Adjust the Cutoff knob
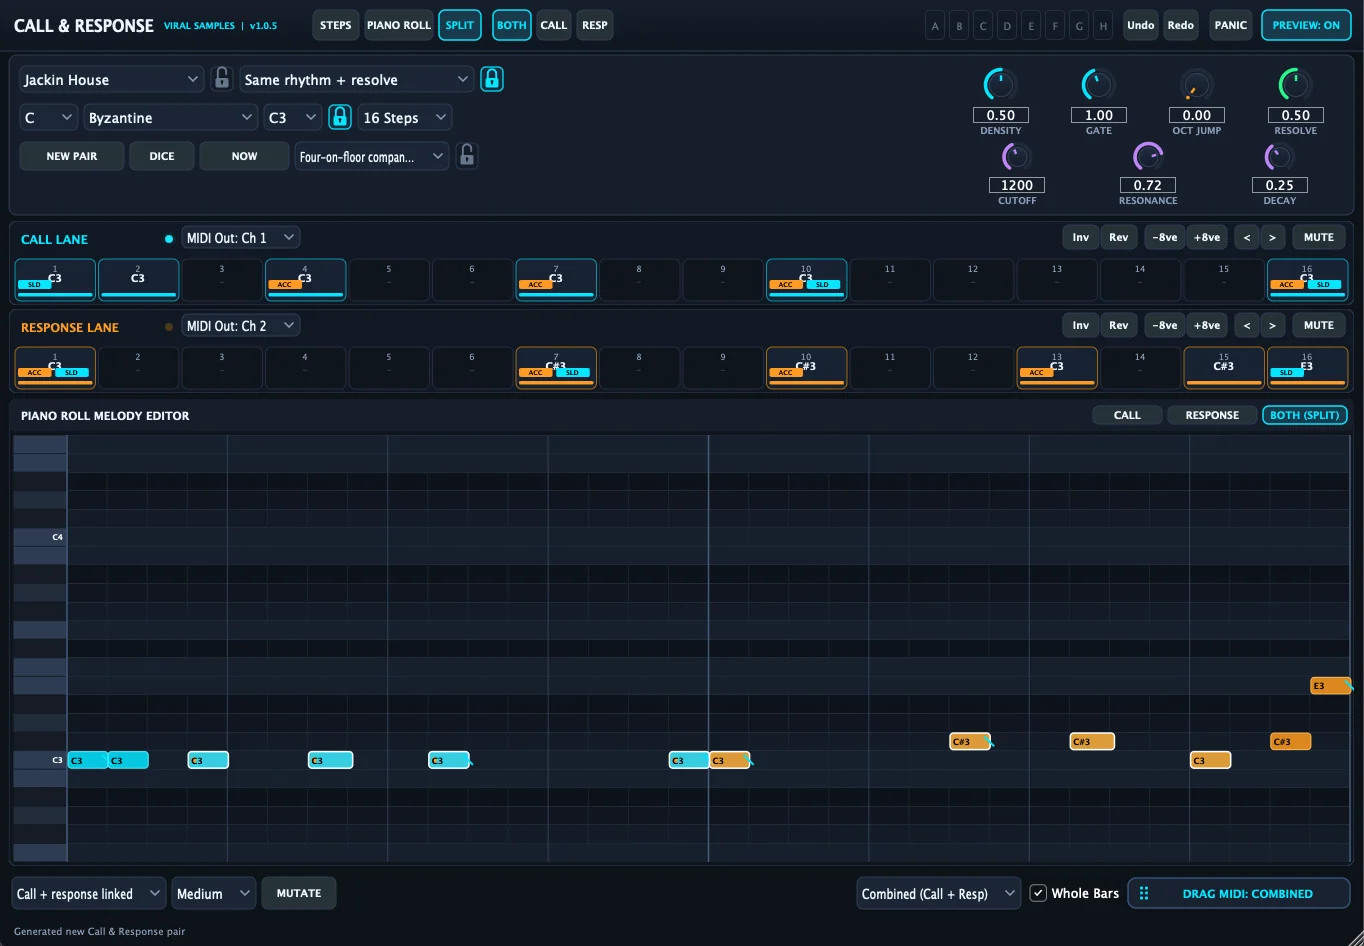The image size is (1364, 946). 1016,156
